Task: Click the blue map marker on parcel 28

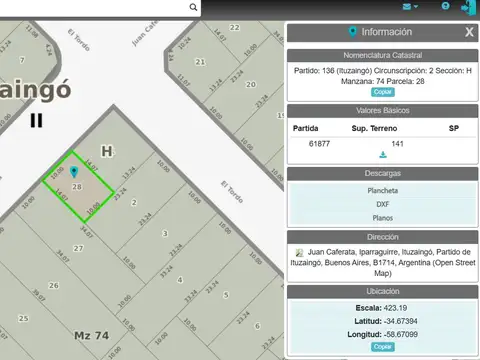Action: pyautogui.click(x=74, y=172)
